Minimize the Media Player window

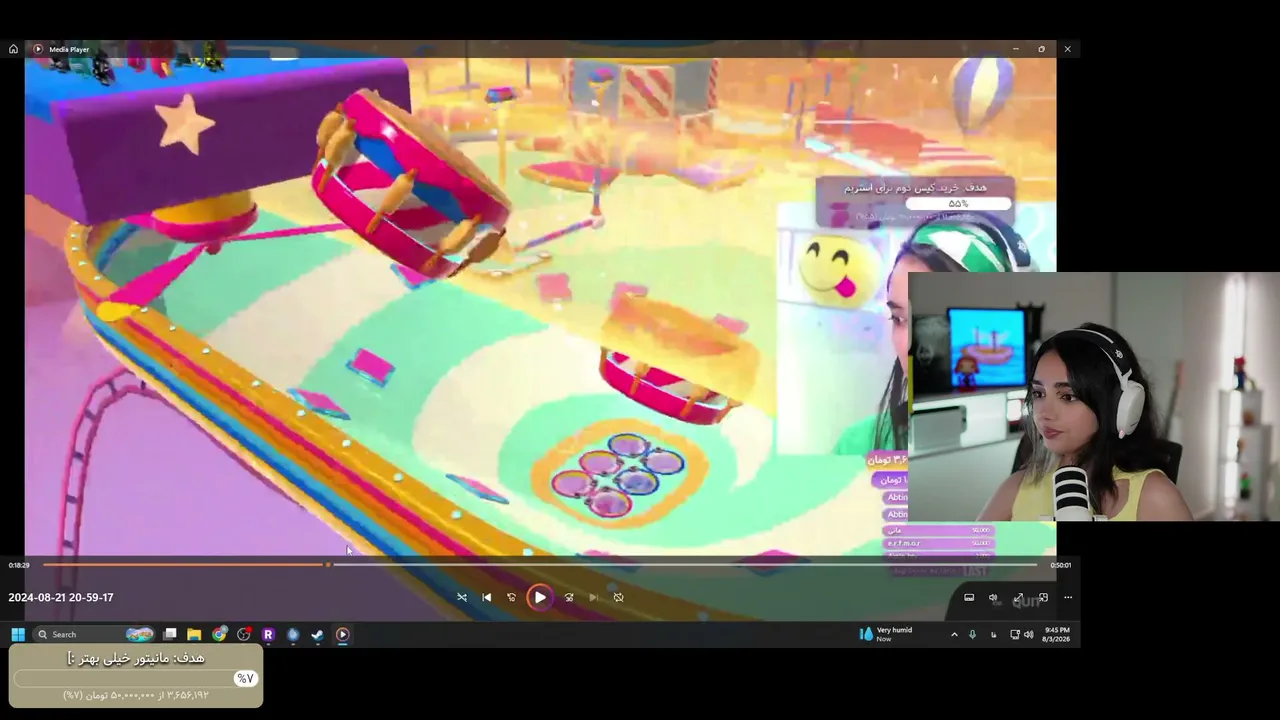[x=1016, y=49]
